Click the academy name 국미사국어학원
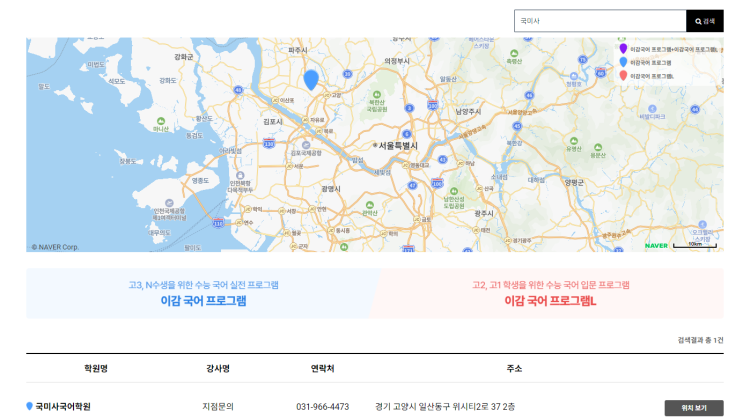Viewport: 743px width, 420px height. [x=63, y=406]
